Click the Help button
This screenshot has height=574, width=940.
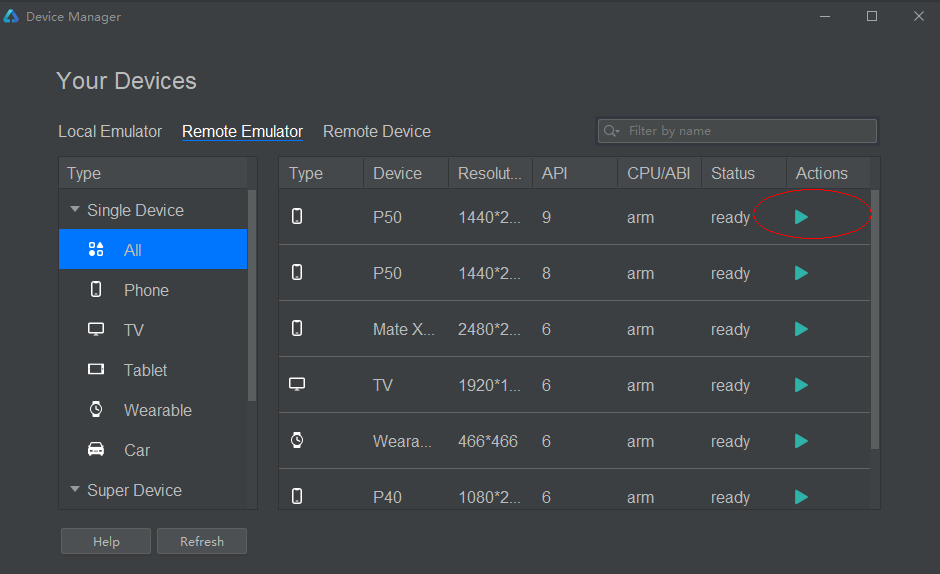point(106,541)
